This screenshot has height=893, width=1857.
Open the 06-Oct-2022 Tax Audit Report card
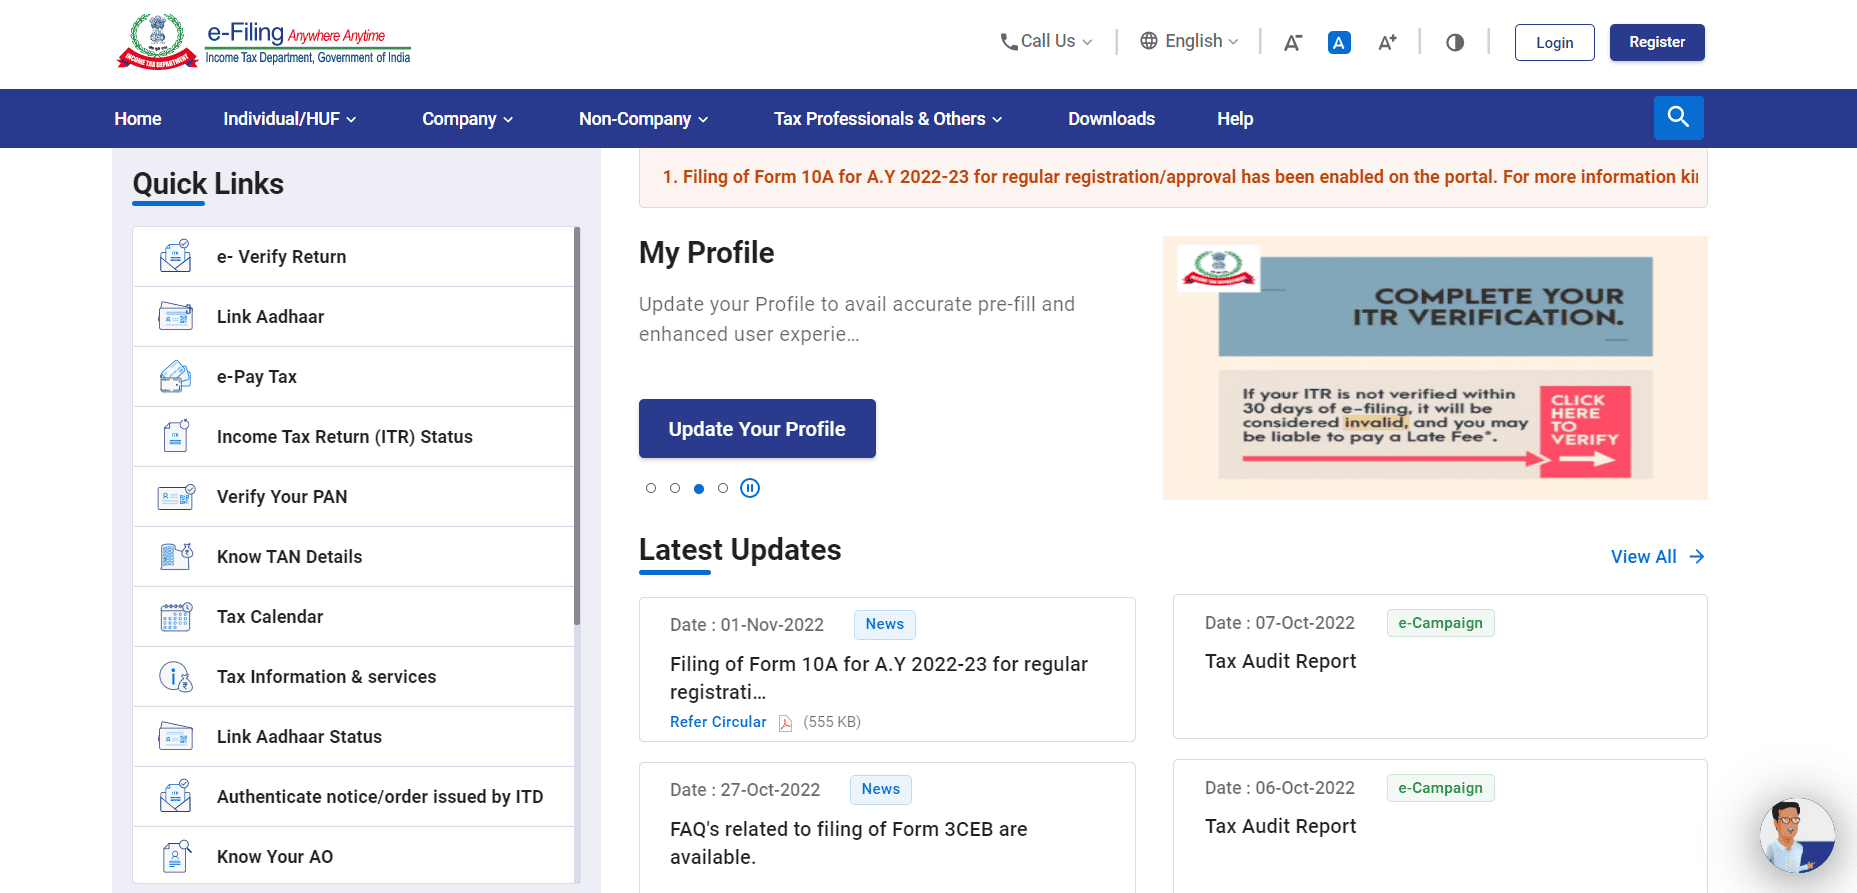(x=1440, y=826)
